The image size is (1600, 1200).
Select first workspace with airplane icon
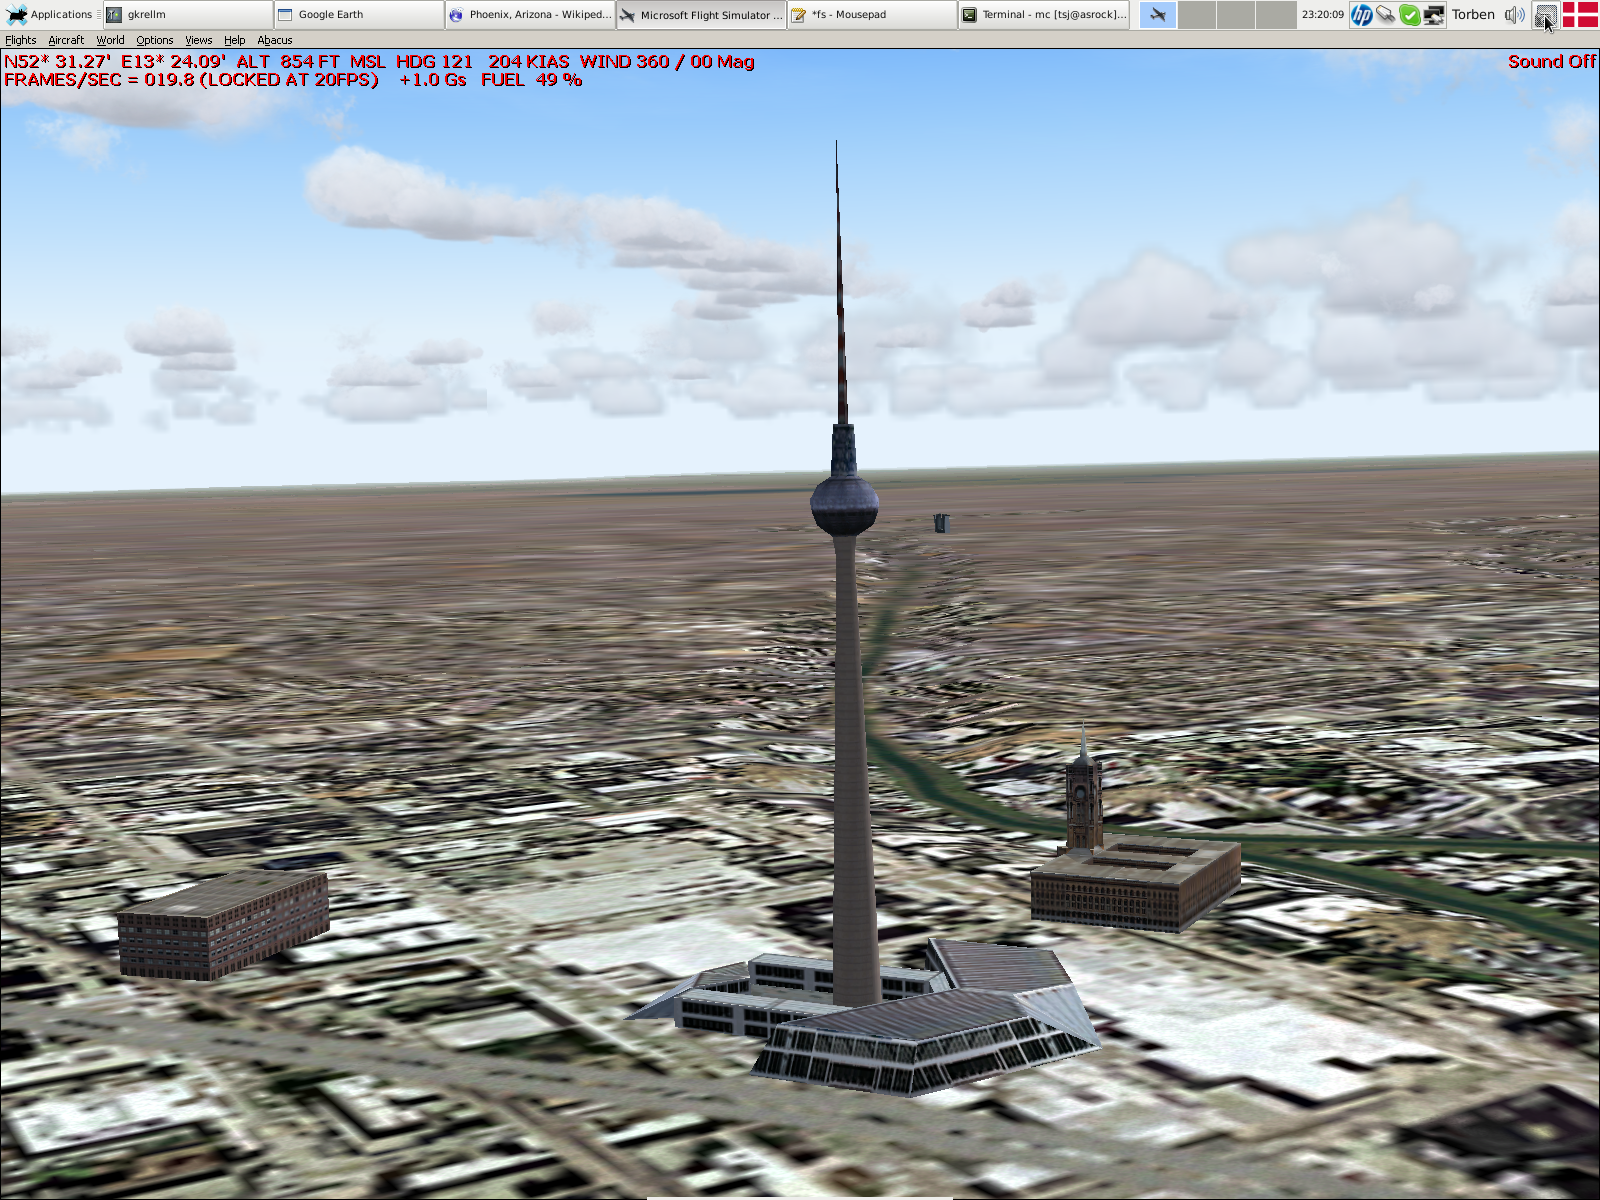pos(1158,15)
